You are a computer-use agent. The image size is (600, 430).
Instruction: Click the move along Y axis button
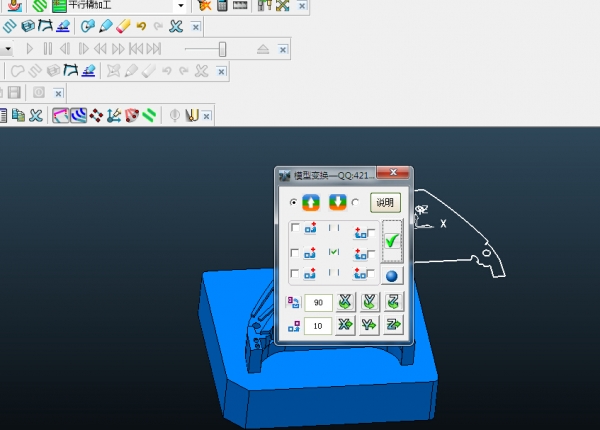click(x=369, y=325)
